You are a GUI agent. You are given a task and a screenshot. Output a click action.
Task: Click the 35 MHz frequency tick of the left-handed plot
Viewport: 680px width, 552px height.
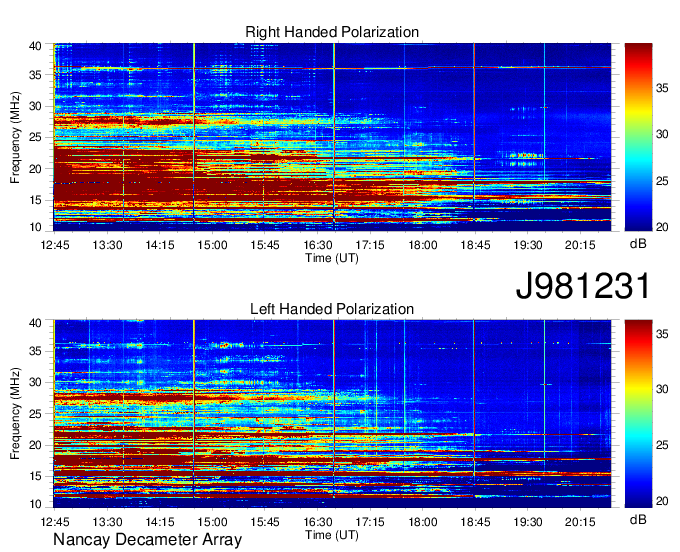pyautogui.click(x=35, y=351)
